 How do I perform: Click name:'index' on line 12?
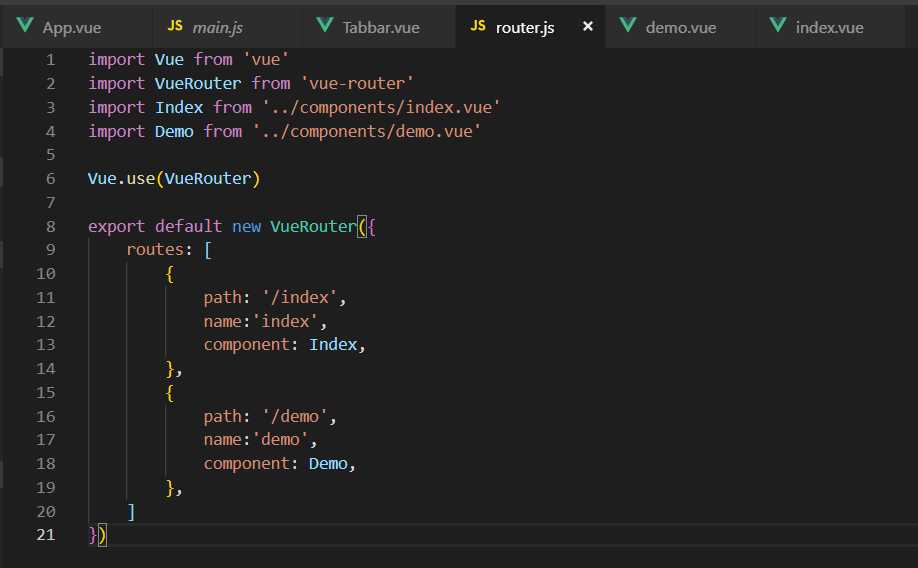(262, 321)
